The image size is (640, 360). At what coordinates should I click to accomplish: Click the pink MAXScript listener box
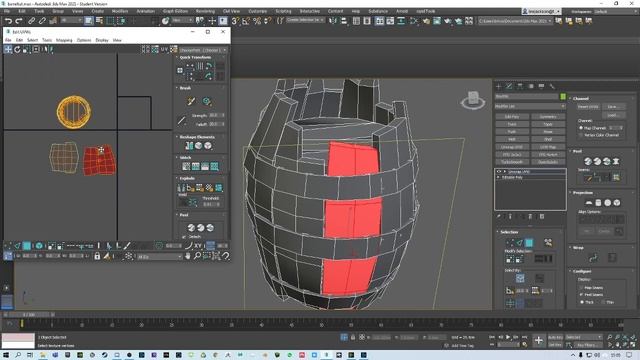tap(18, 338)
